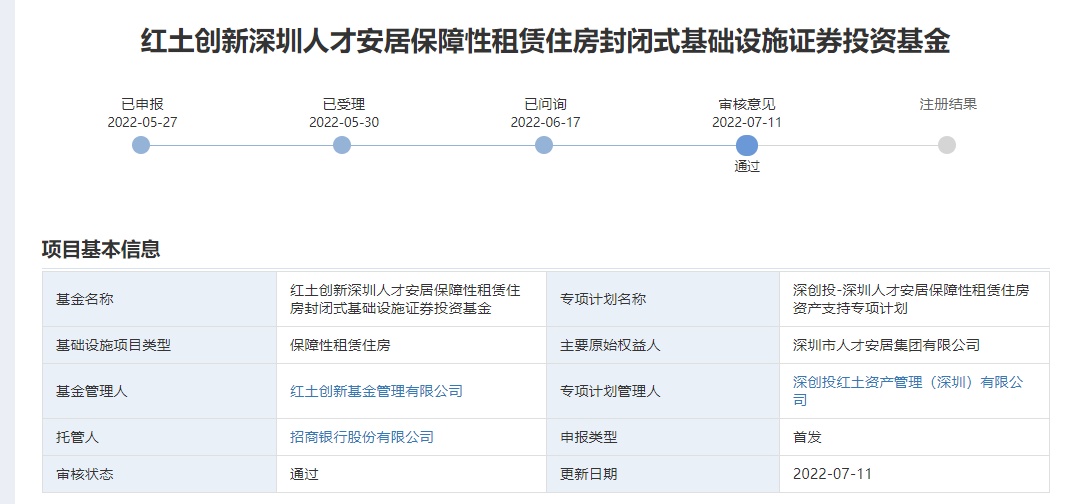Screen dimensions: 1068x504
Task: Click the 通过 result under the timeline
Action: [747, 167]
